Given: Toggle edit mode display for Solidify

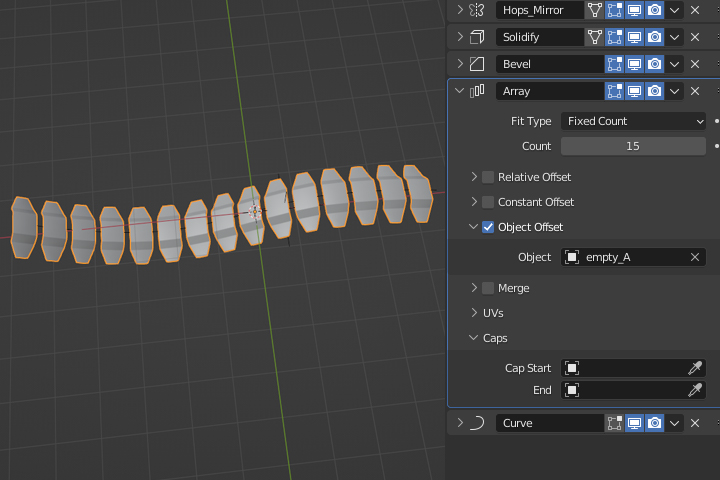Looking at the screenshot, I should 614,37.
